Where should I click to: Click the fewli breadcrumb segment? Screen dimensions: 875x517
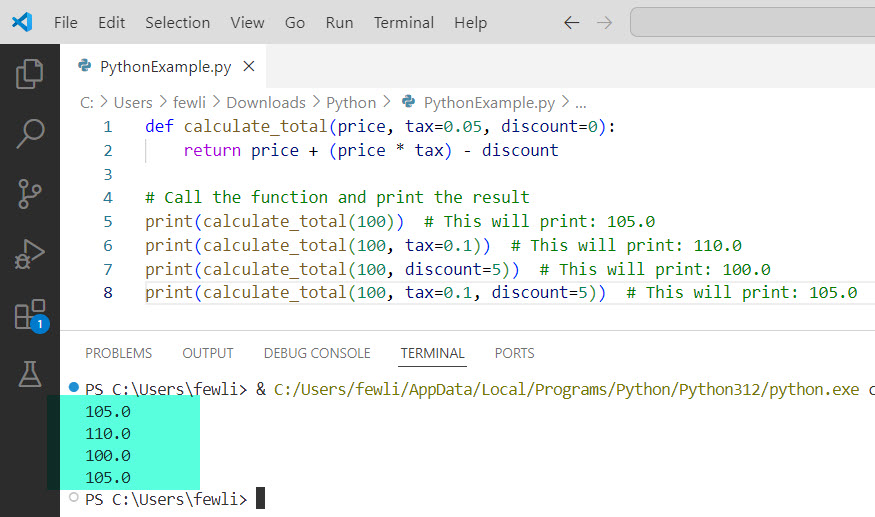pos(189,103)
